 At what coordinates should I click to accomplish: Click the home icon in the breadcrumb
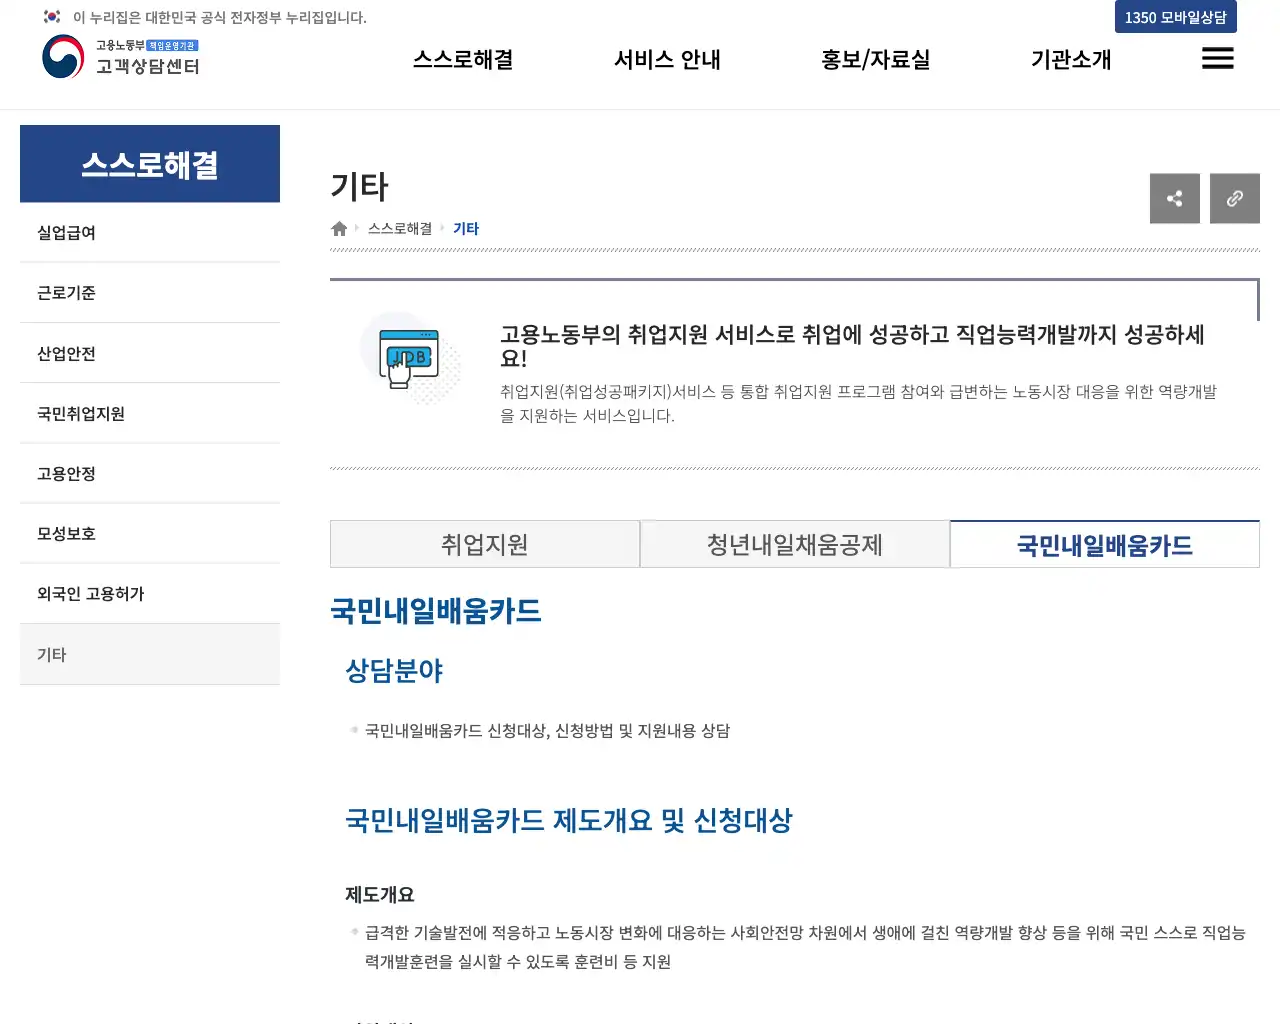coord(339,228)
